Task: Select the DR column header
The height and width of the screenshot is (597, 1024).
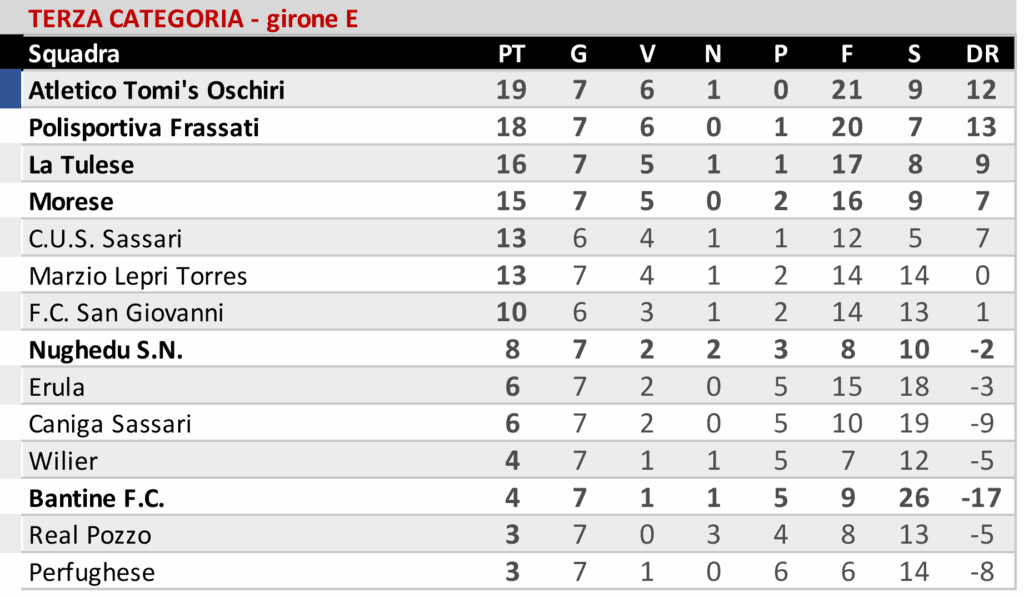Action: (x=982, y=54)
